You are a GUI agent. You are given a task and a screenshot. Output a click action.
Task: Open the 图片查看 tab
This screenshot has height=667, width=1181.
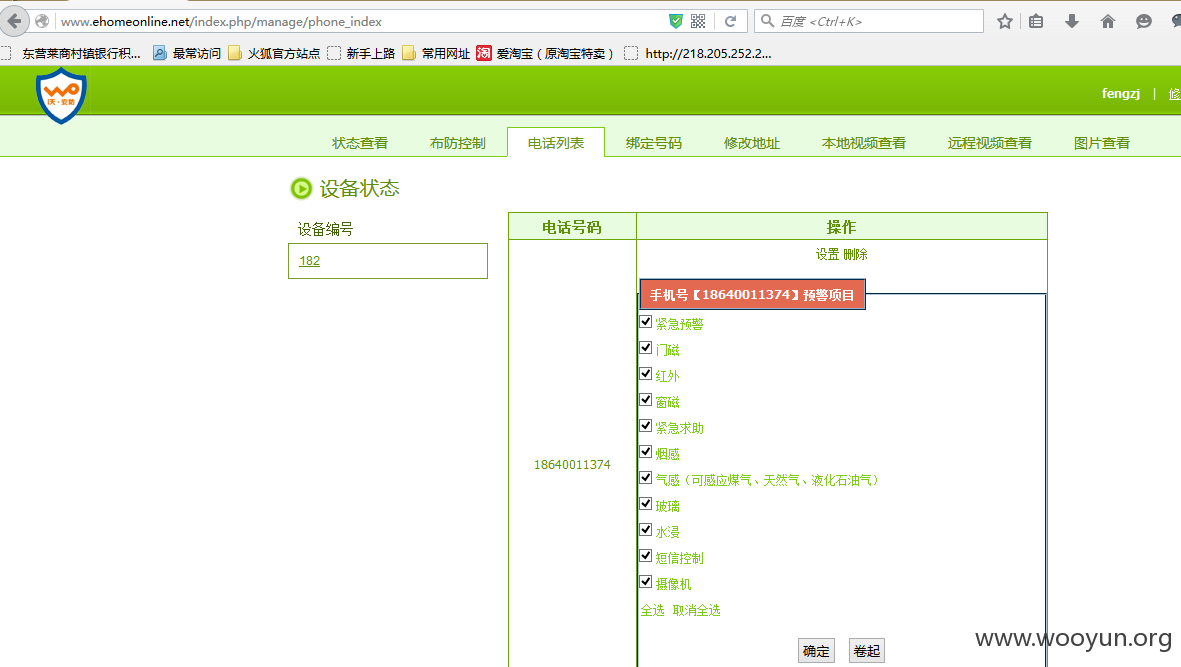(1102, 143)
